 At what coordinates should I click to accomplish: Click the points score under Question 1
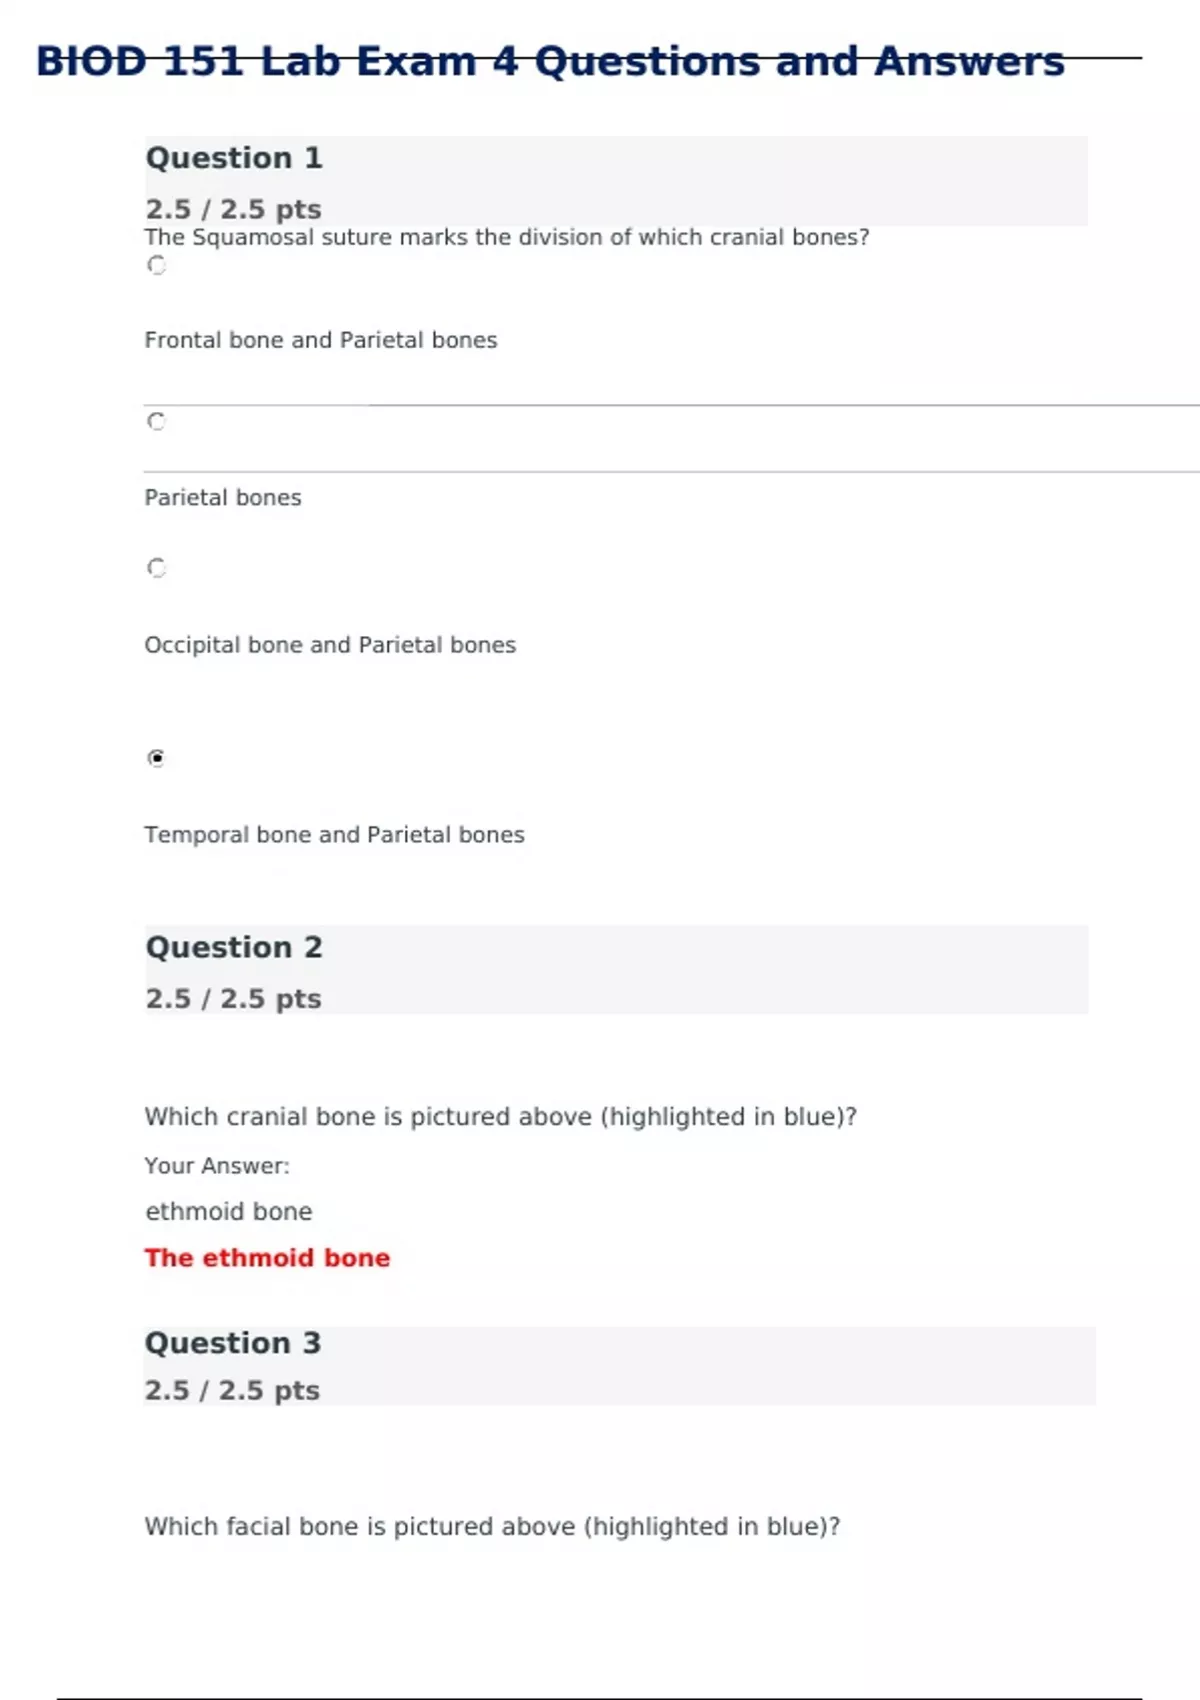click(233, 209)
